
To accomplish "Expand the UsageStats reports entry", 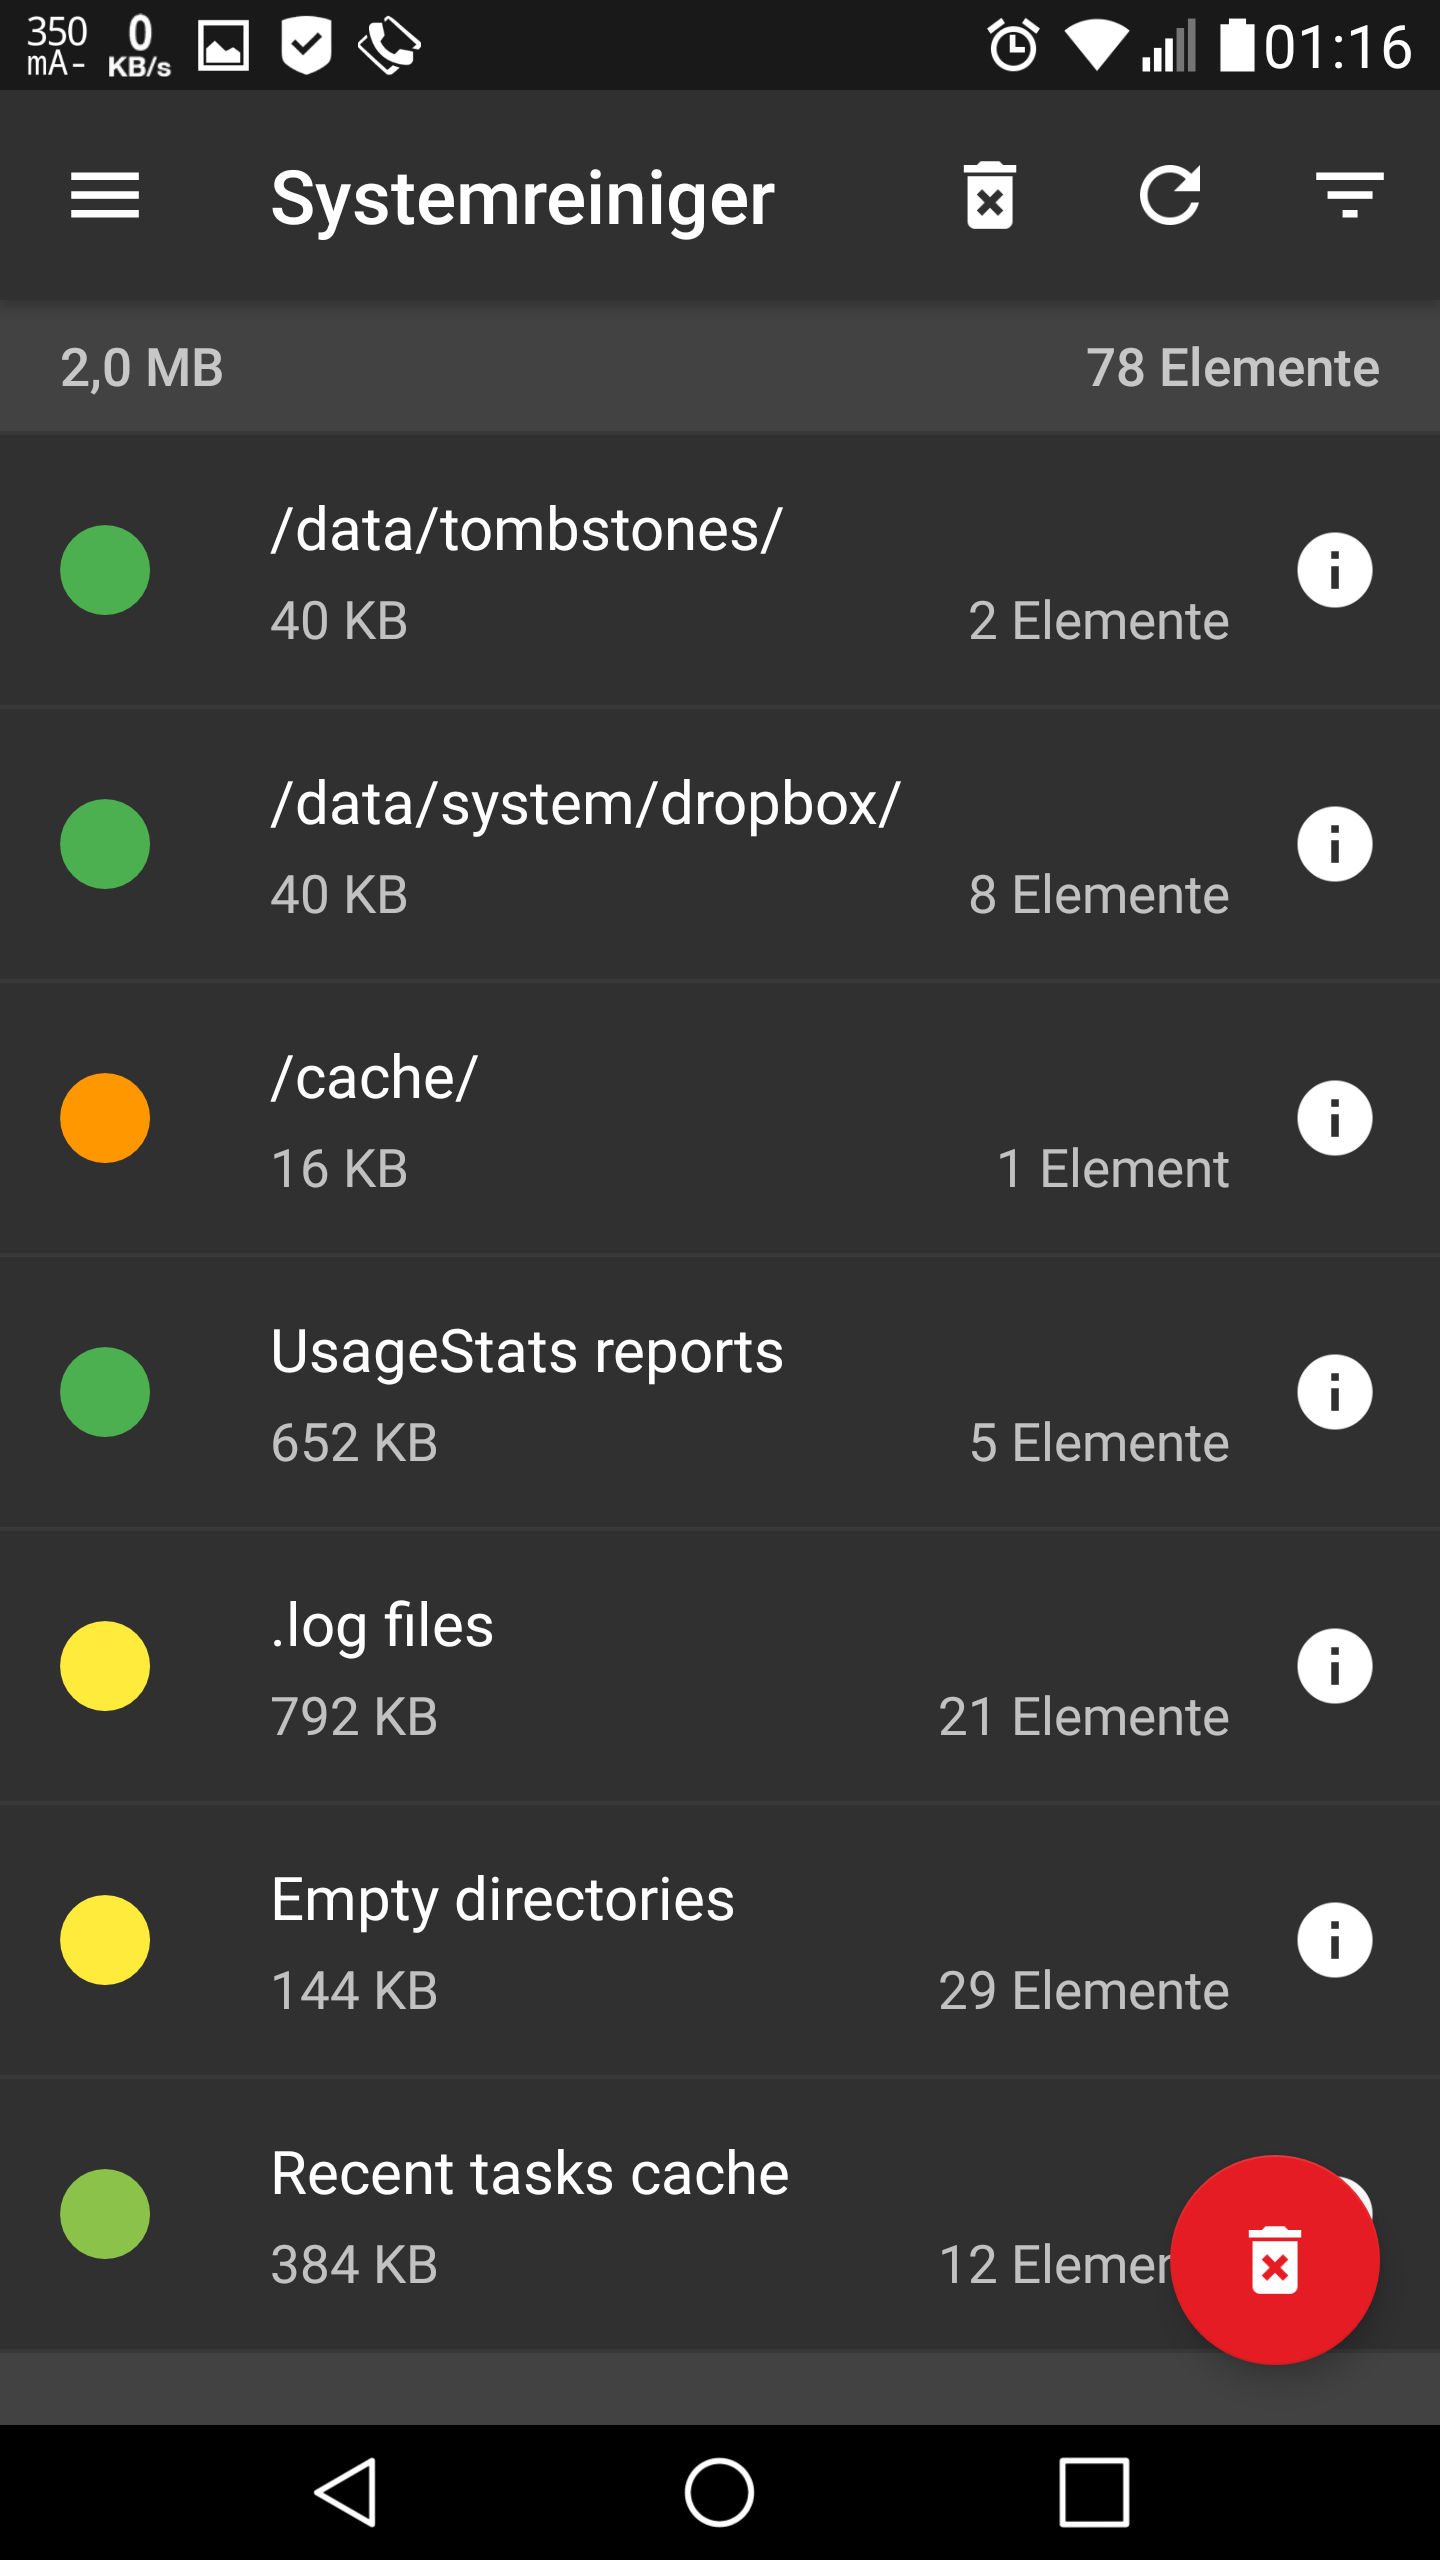I will pyautogui.click(x=700, y=1392).
